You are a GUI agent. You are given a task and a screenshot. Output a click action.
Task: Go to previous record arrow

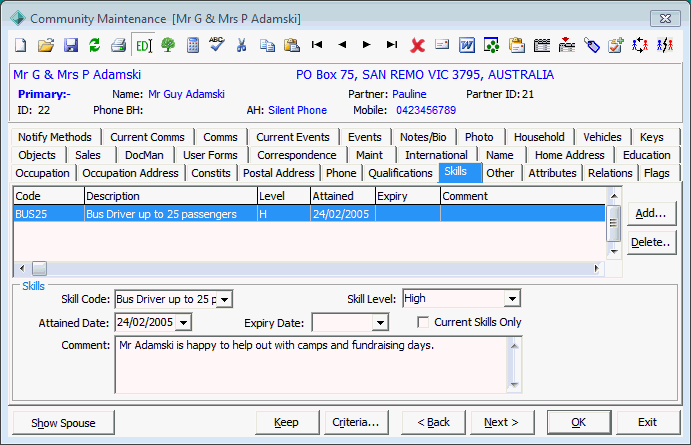342,44
